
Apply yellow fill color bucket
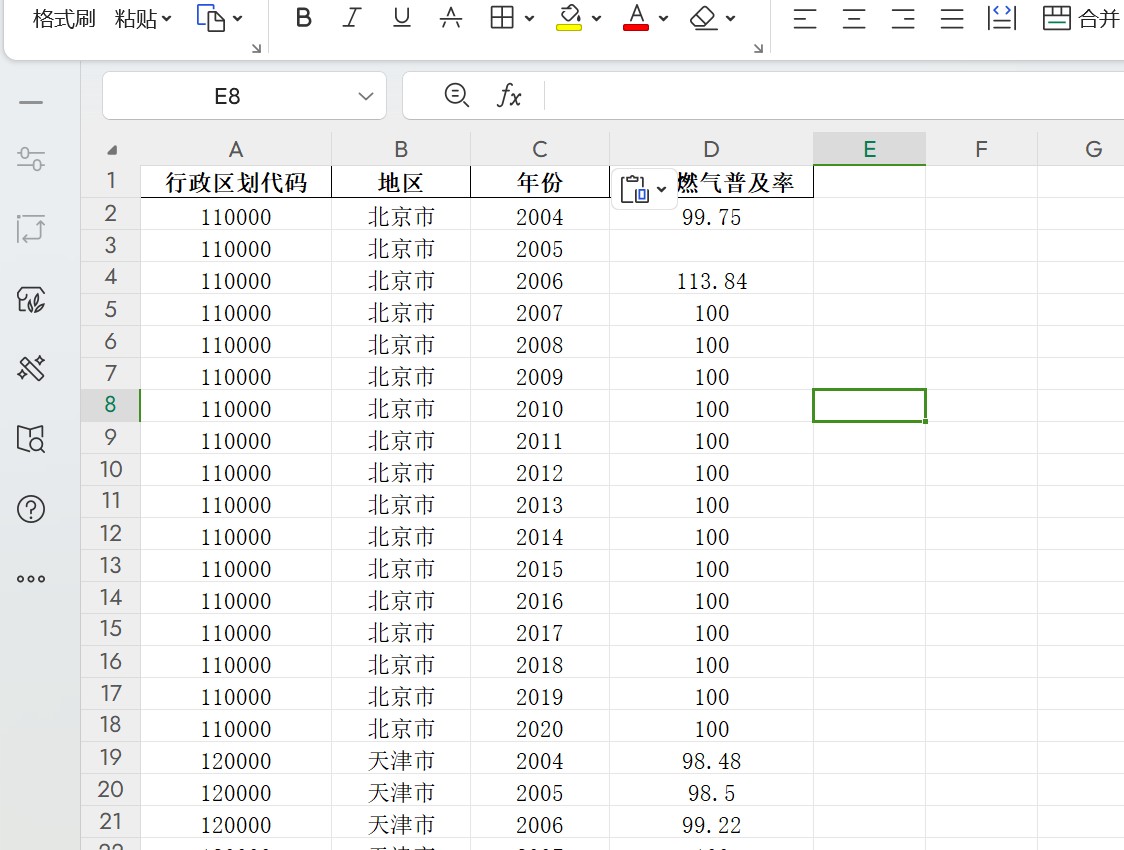569,18
